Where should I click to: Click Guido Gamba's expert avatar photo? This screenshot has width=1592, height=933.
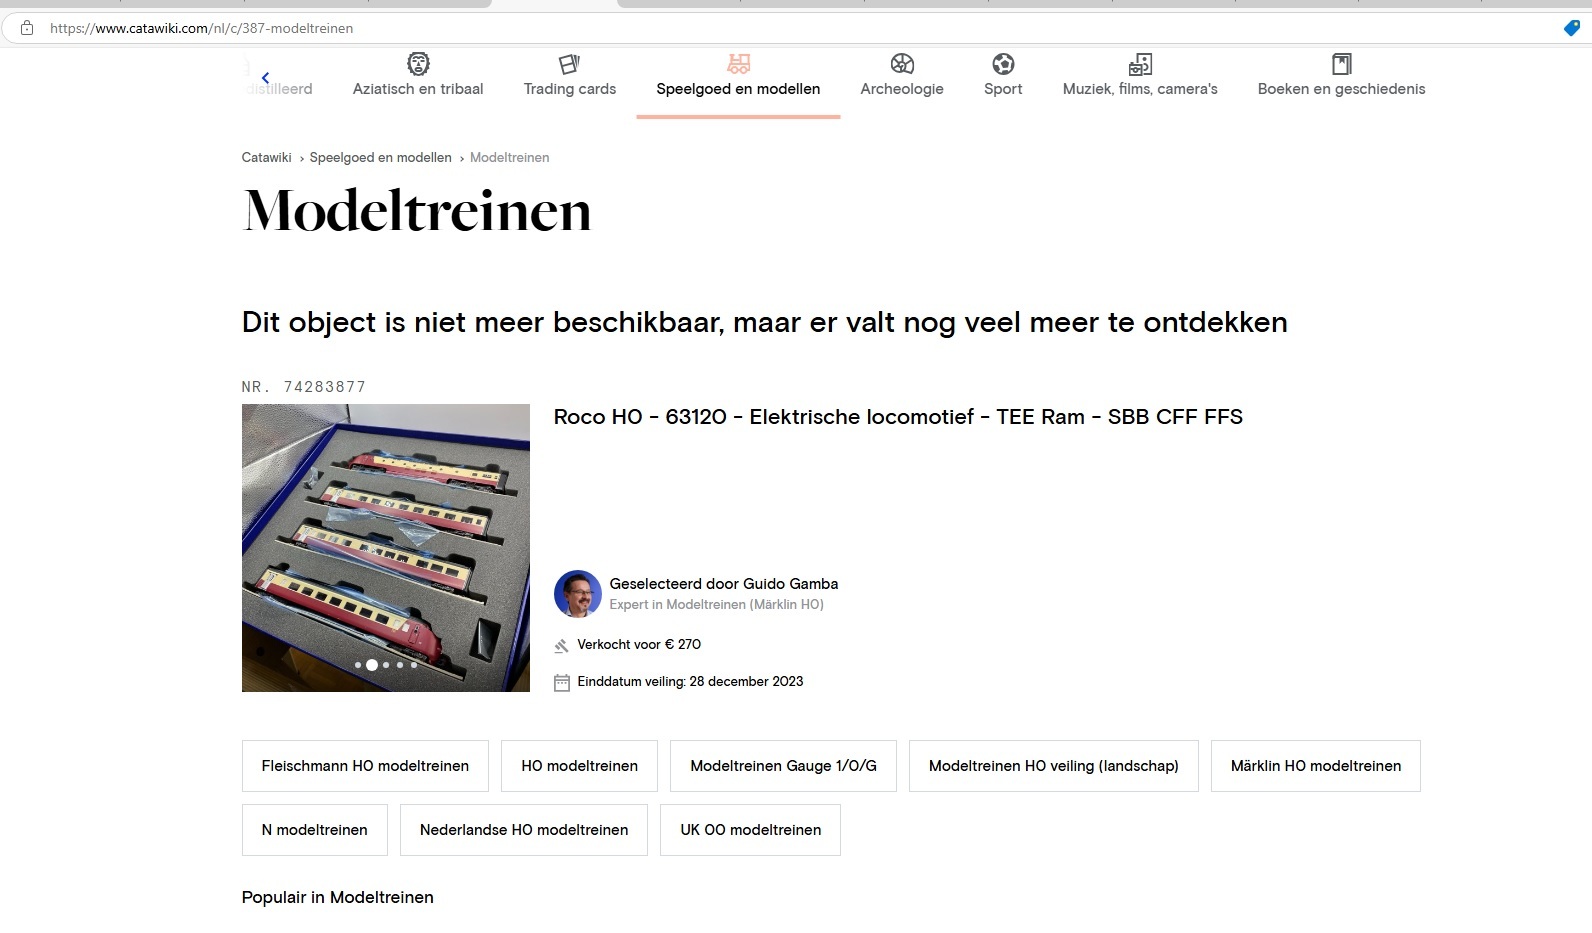(x=578, y=594)
